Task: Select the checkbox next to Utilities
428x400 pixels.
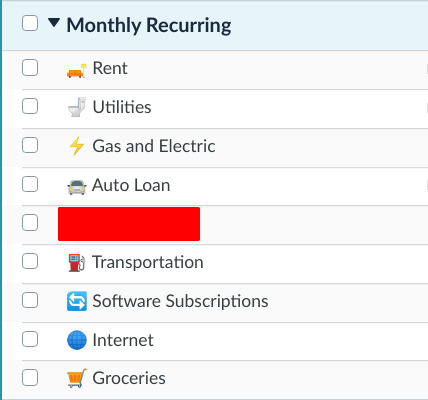Action: click(30, 106)
